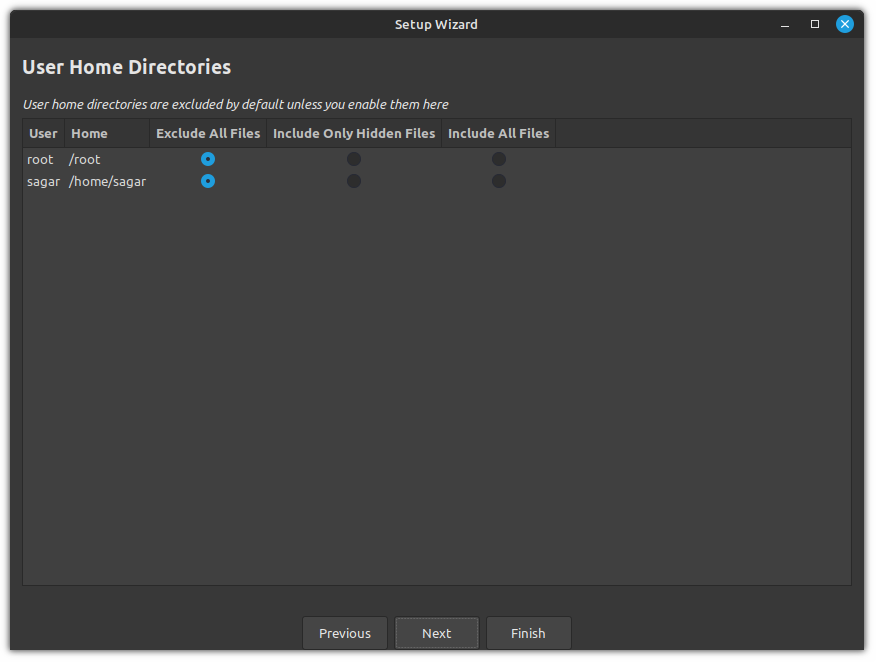The height and width of the screenshot is (662, 876).
Task: Click the Next button
Action: [x=436, y=633]
